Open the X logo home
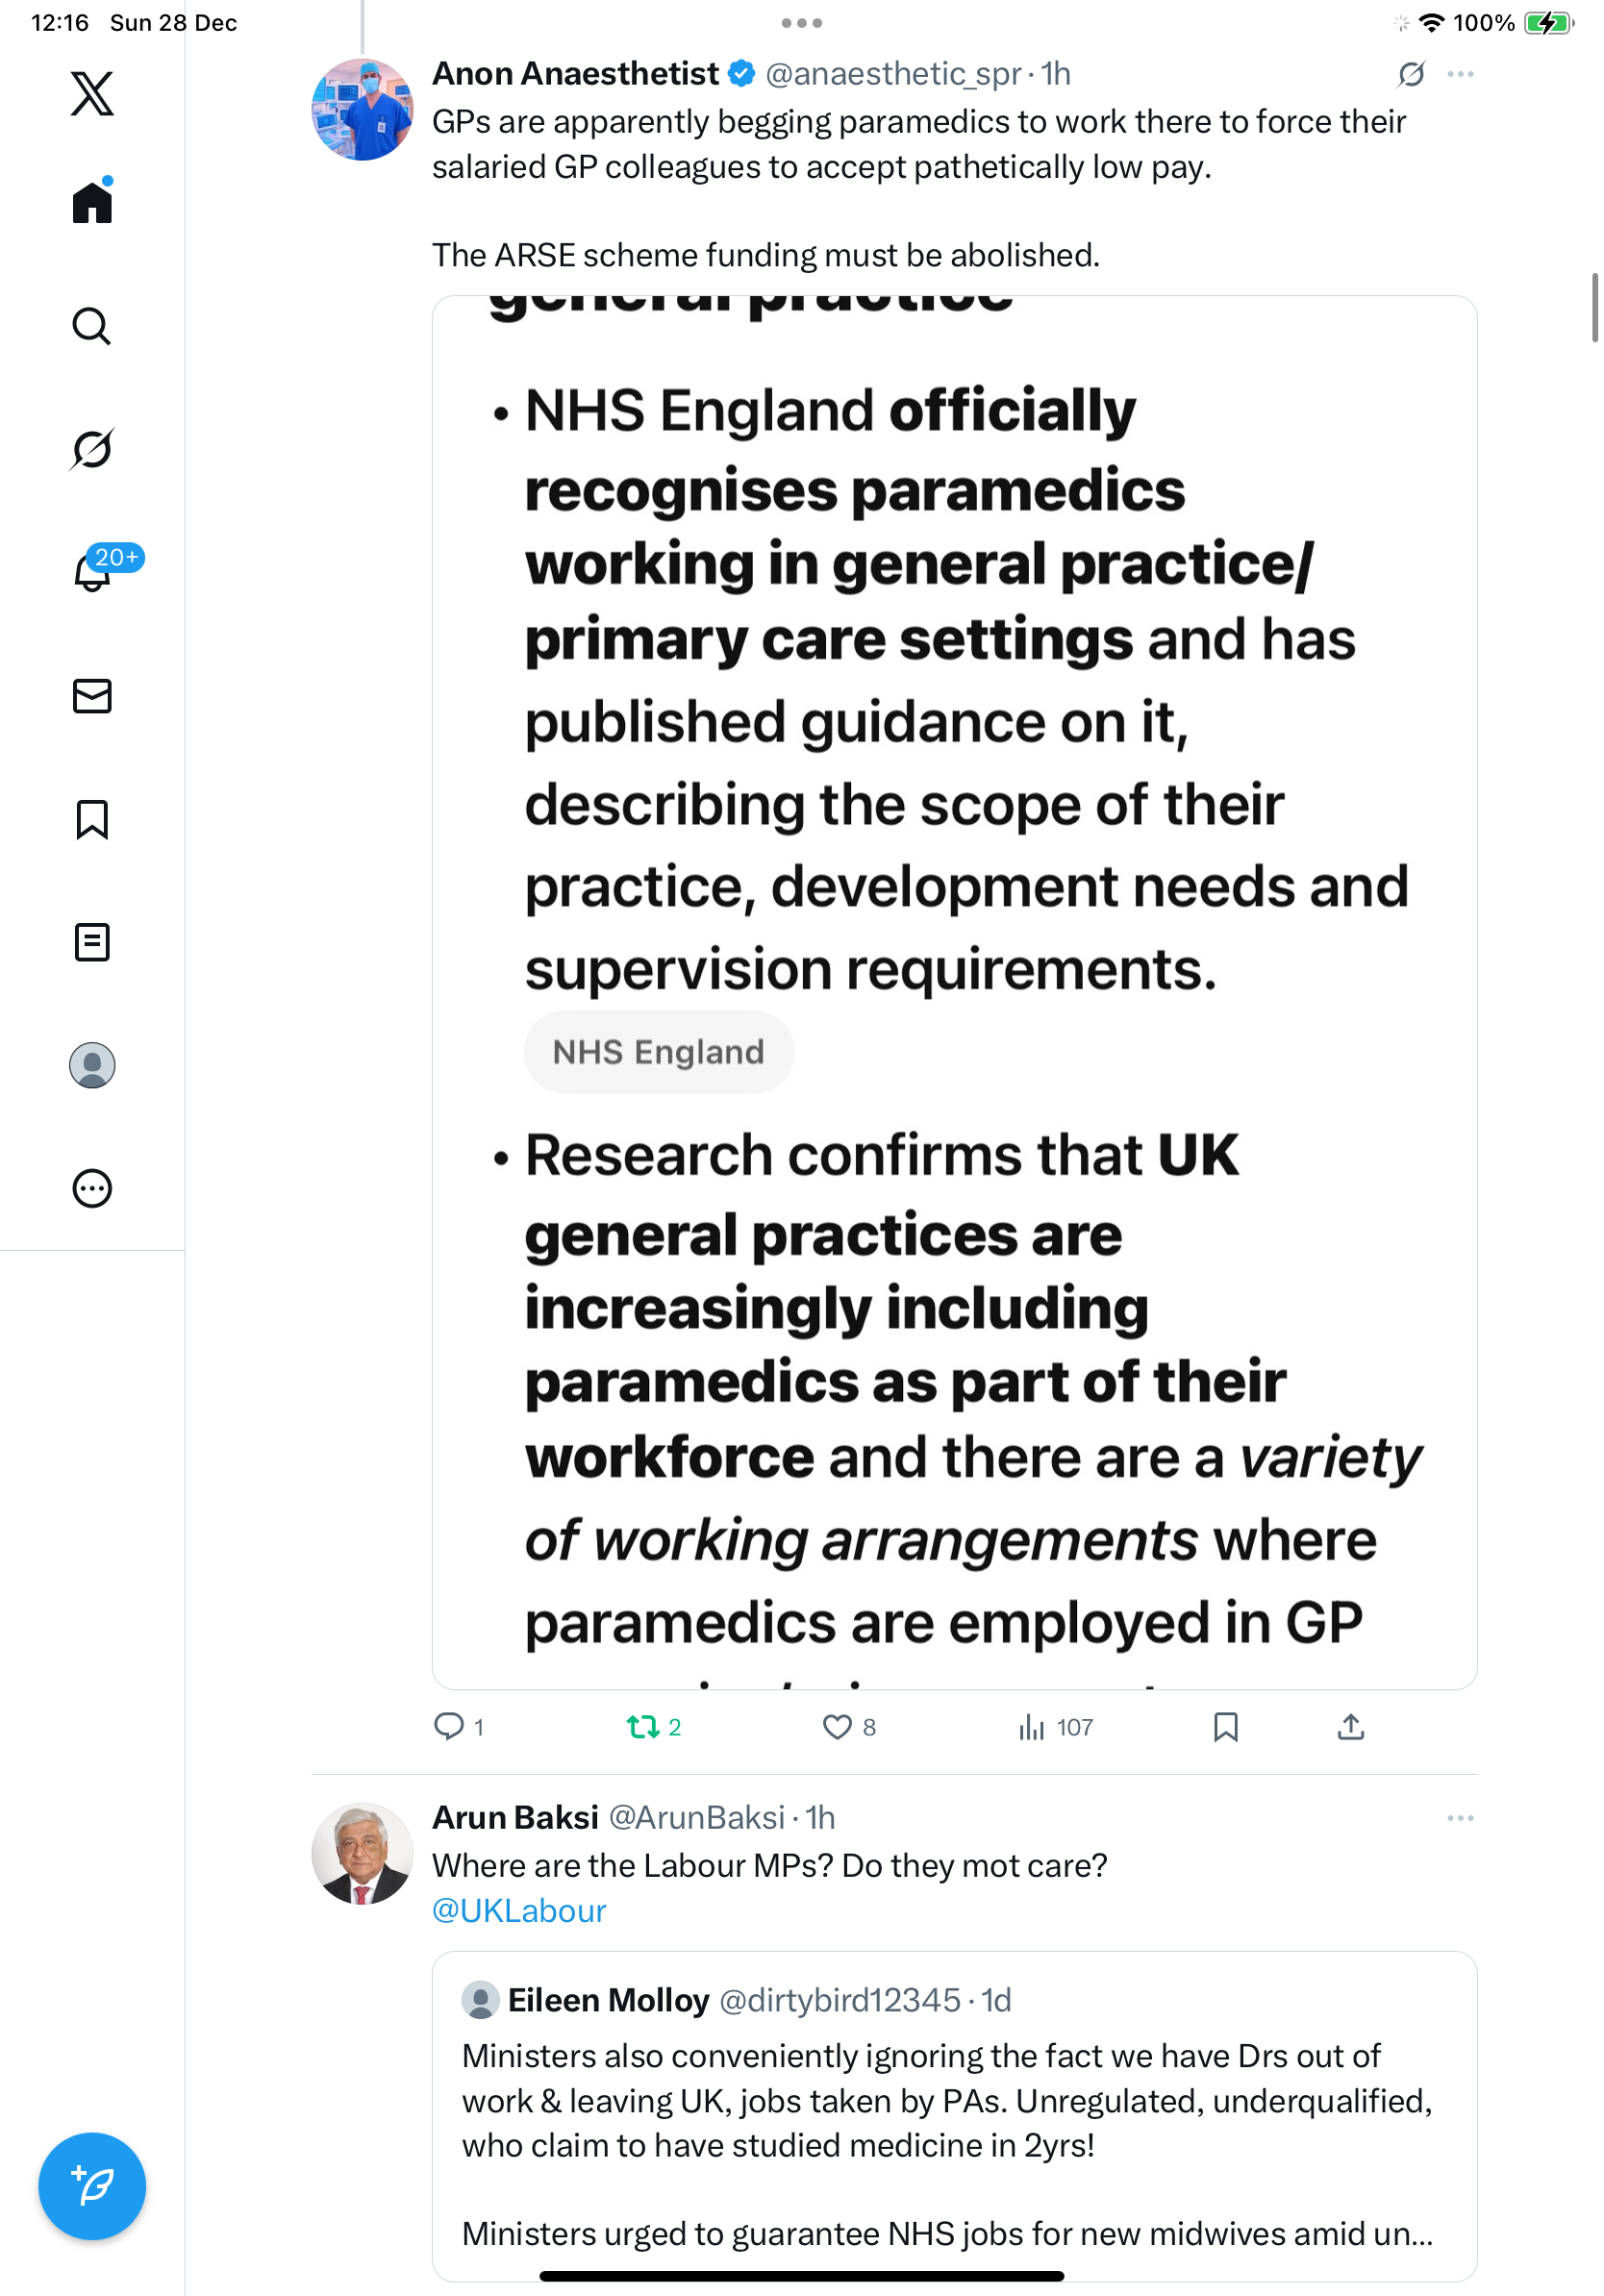This screenshot has height=2296, width=1604. pos(92,94)
